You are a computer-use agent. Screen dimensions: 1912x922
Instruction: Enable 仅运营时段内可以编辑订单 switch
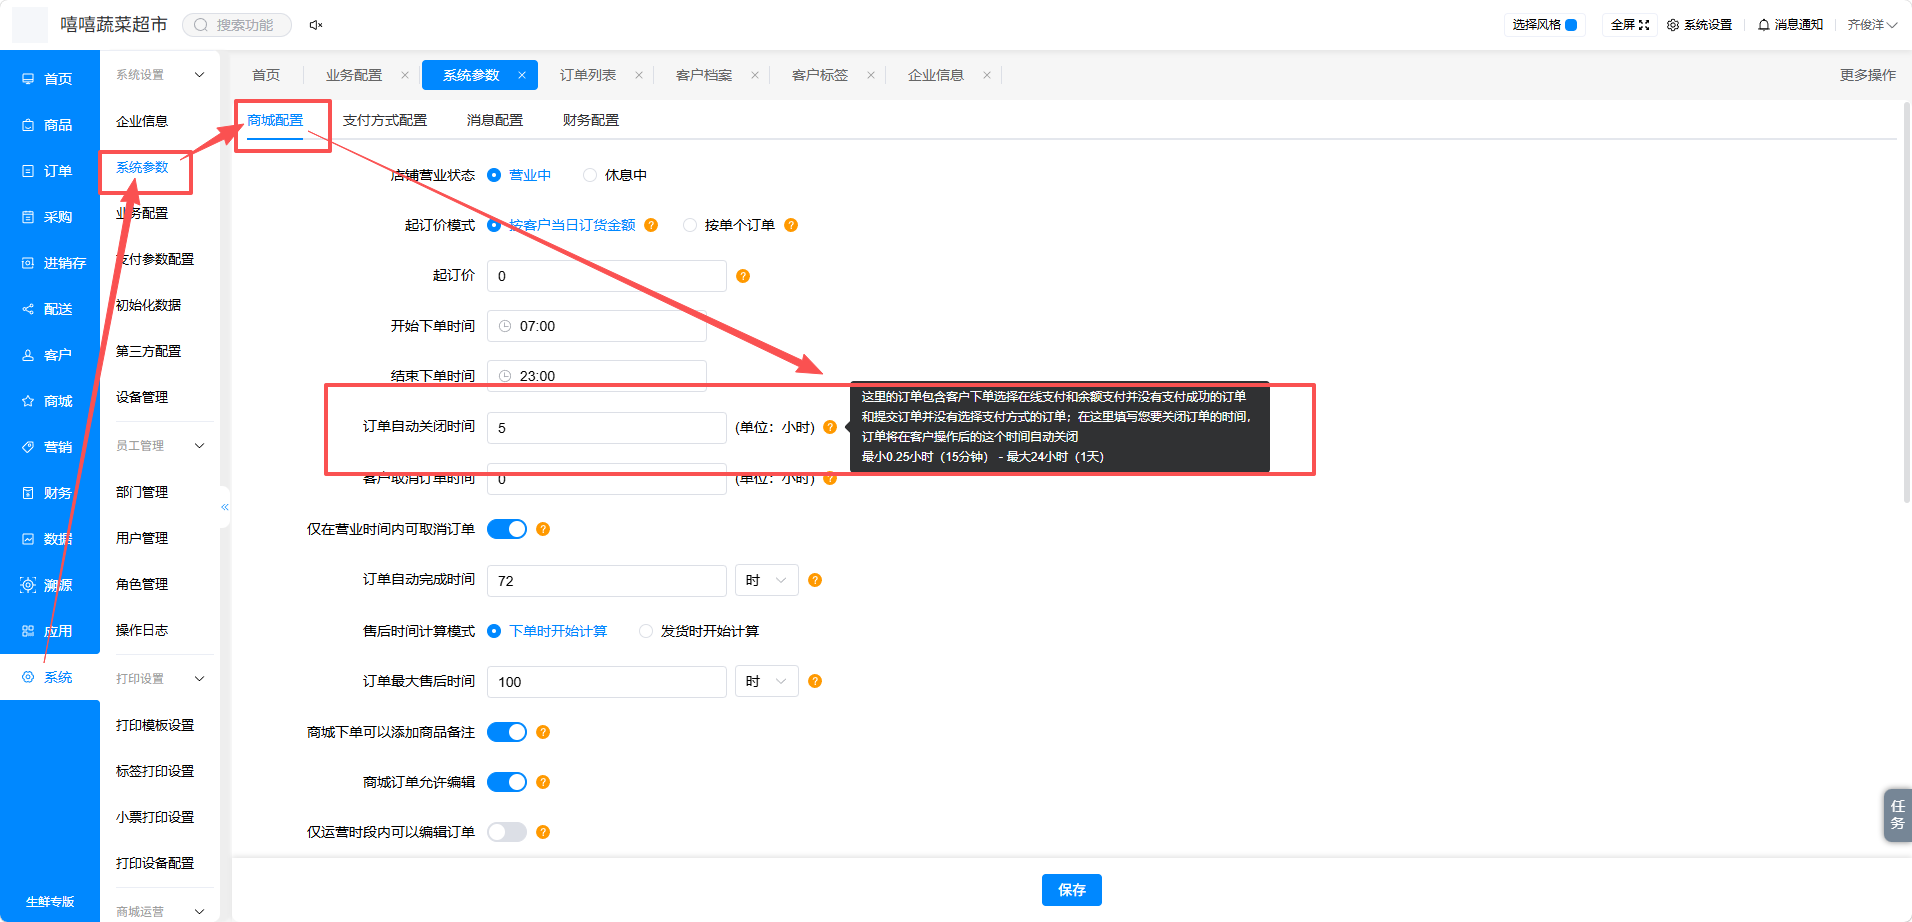[507, 832]
